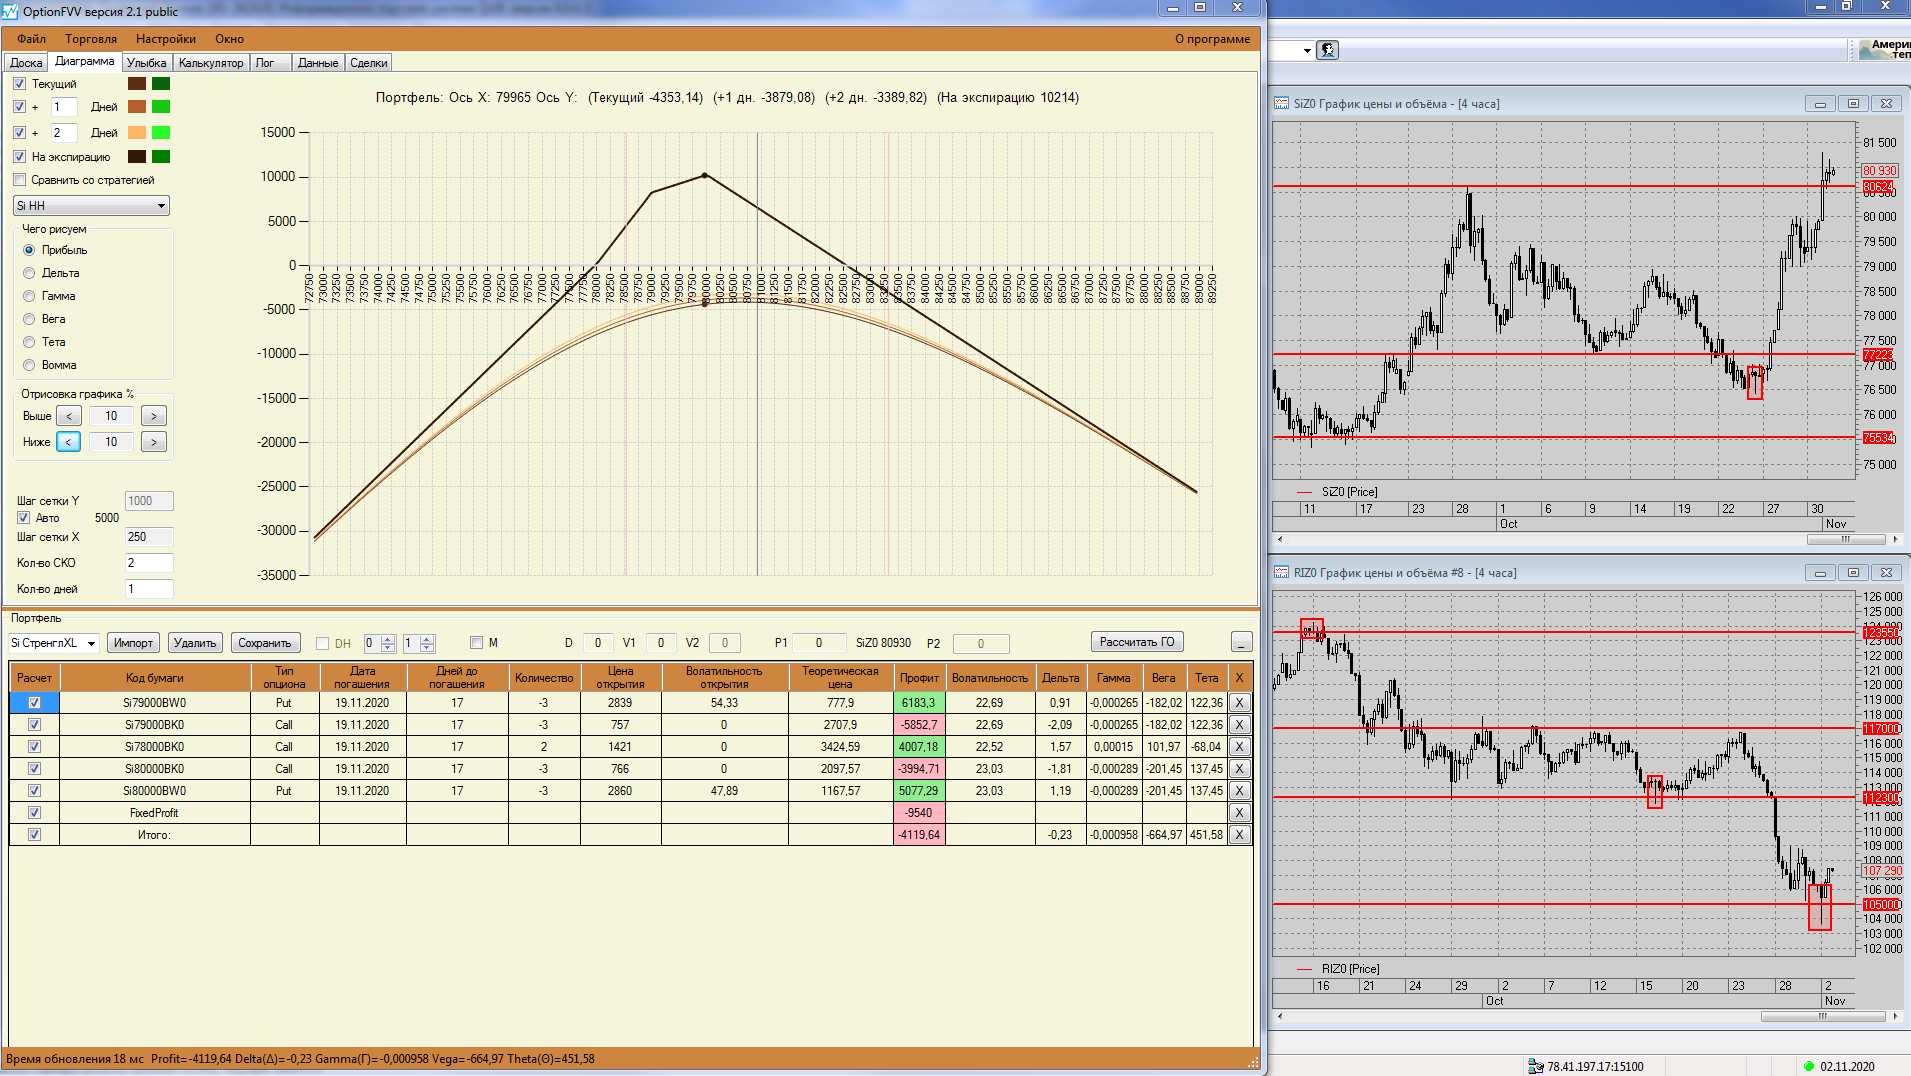Select the Гамма radio option
The width and height of the screenshot is (1911, 1076).
tap(29, 296)
